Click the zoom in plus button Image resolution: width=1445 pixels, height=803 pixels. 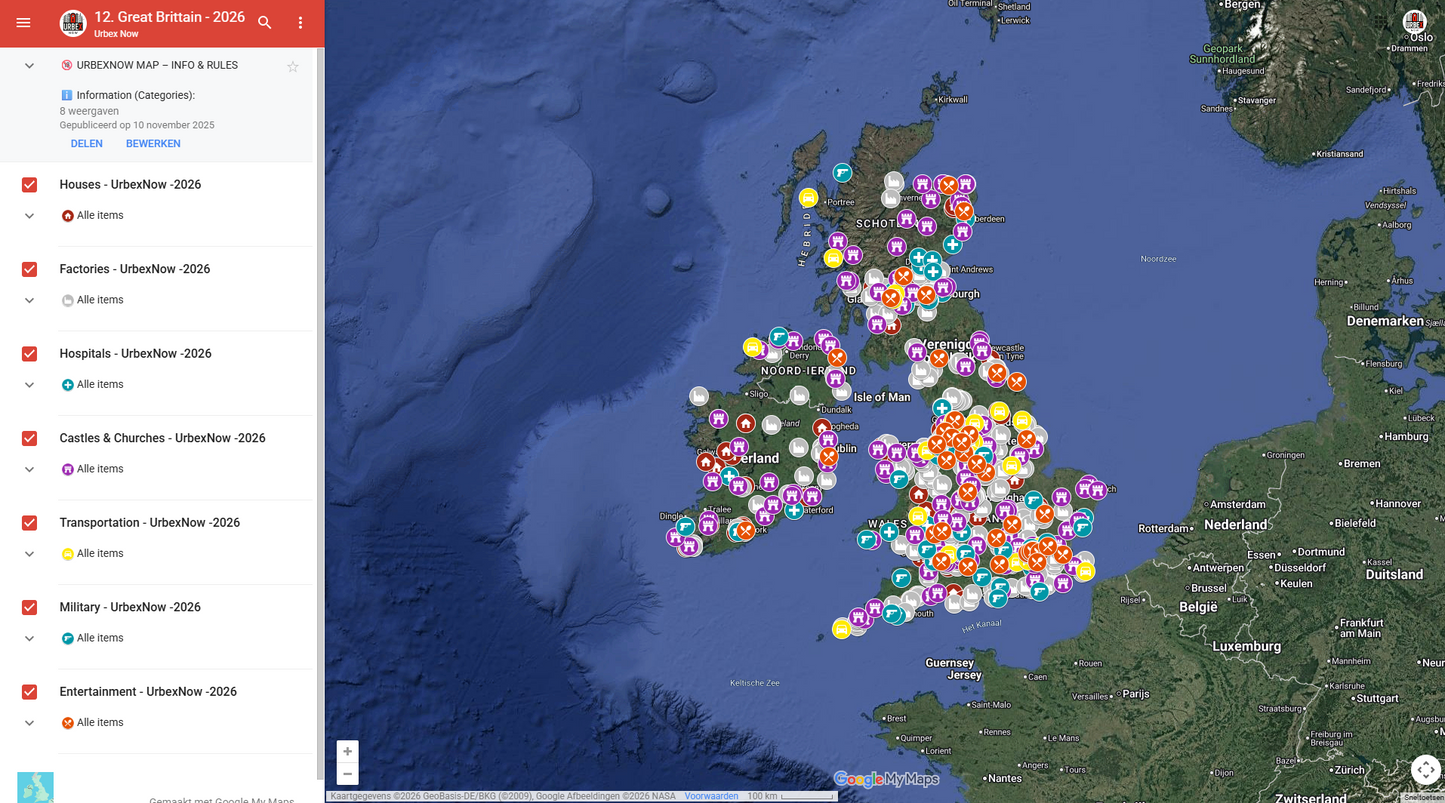coord(347,751)
